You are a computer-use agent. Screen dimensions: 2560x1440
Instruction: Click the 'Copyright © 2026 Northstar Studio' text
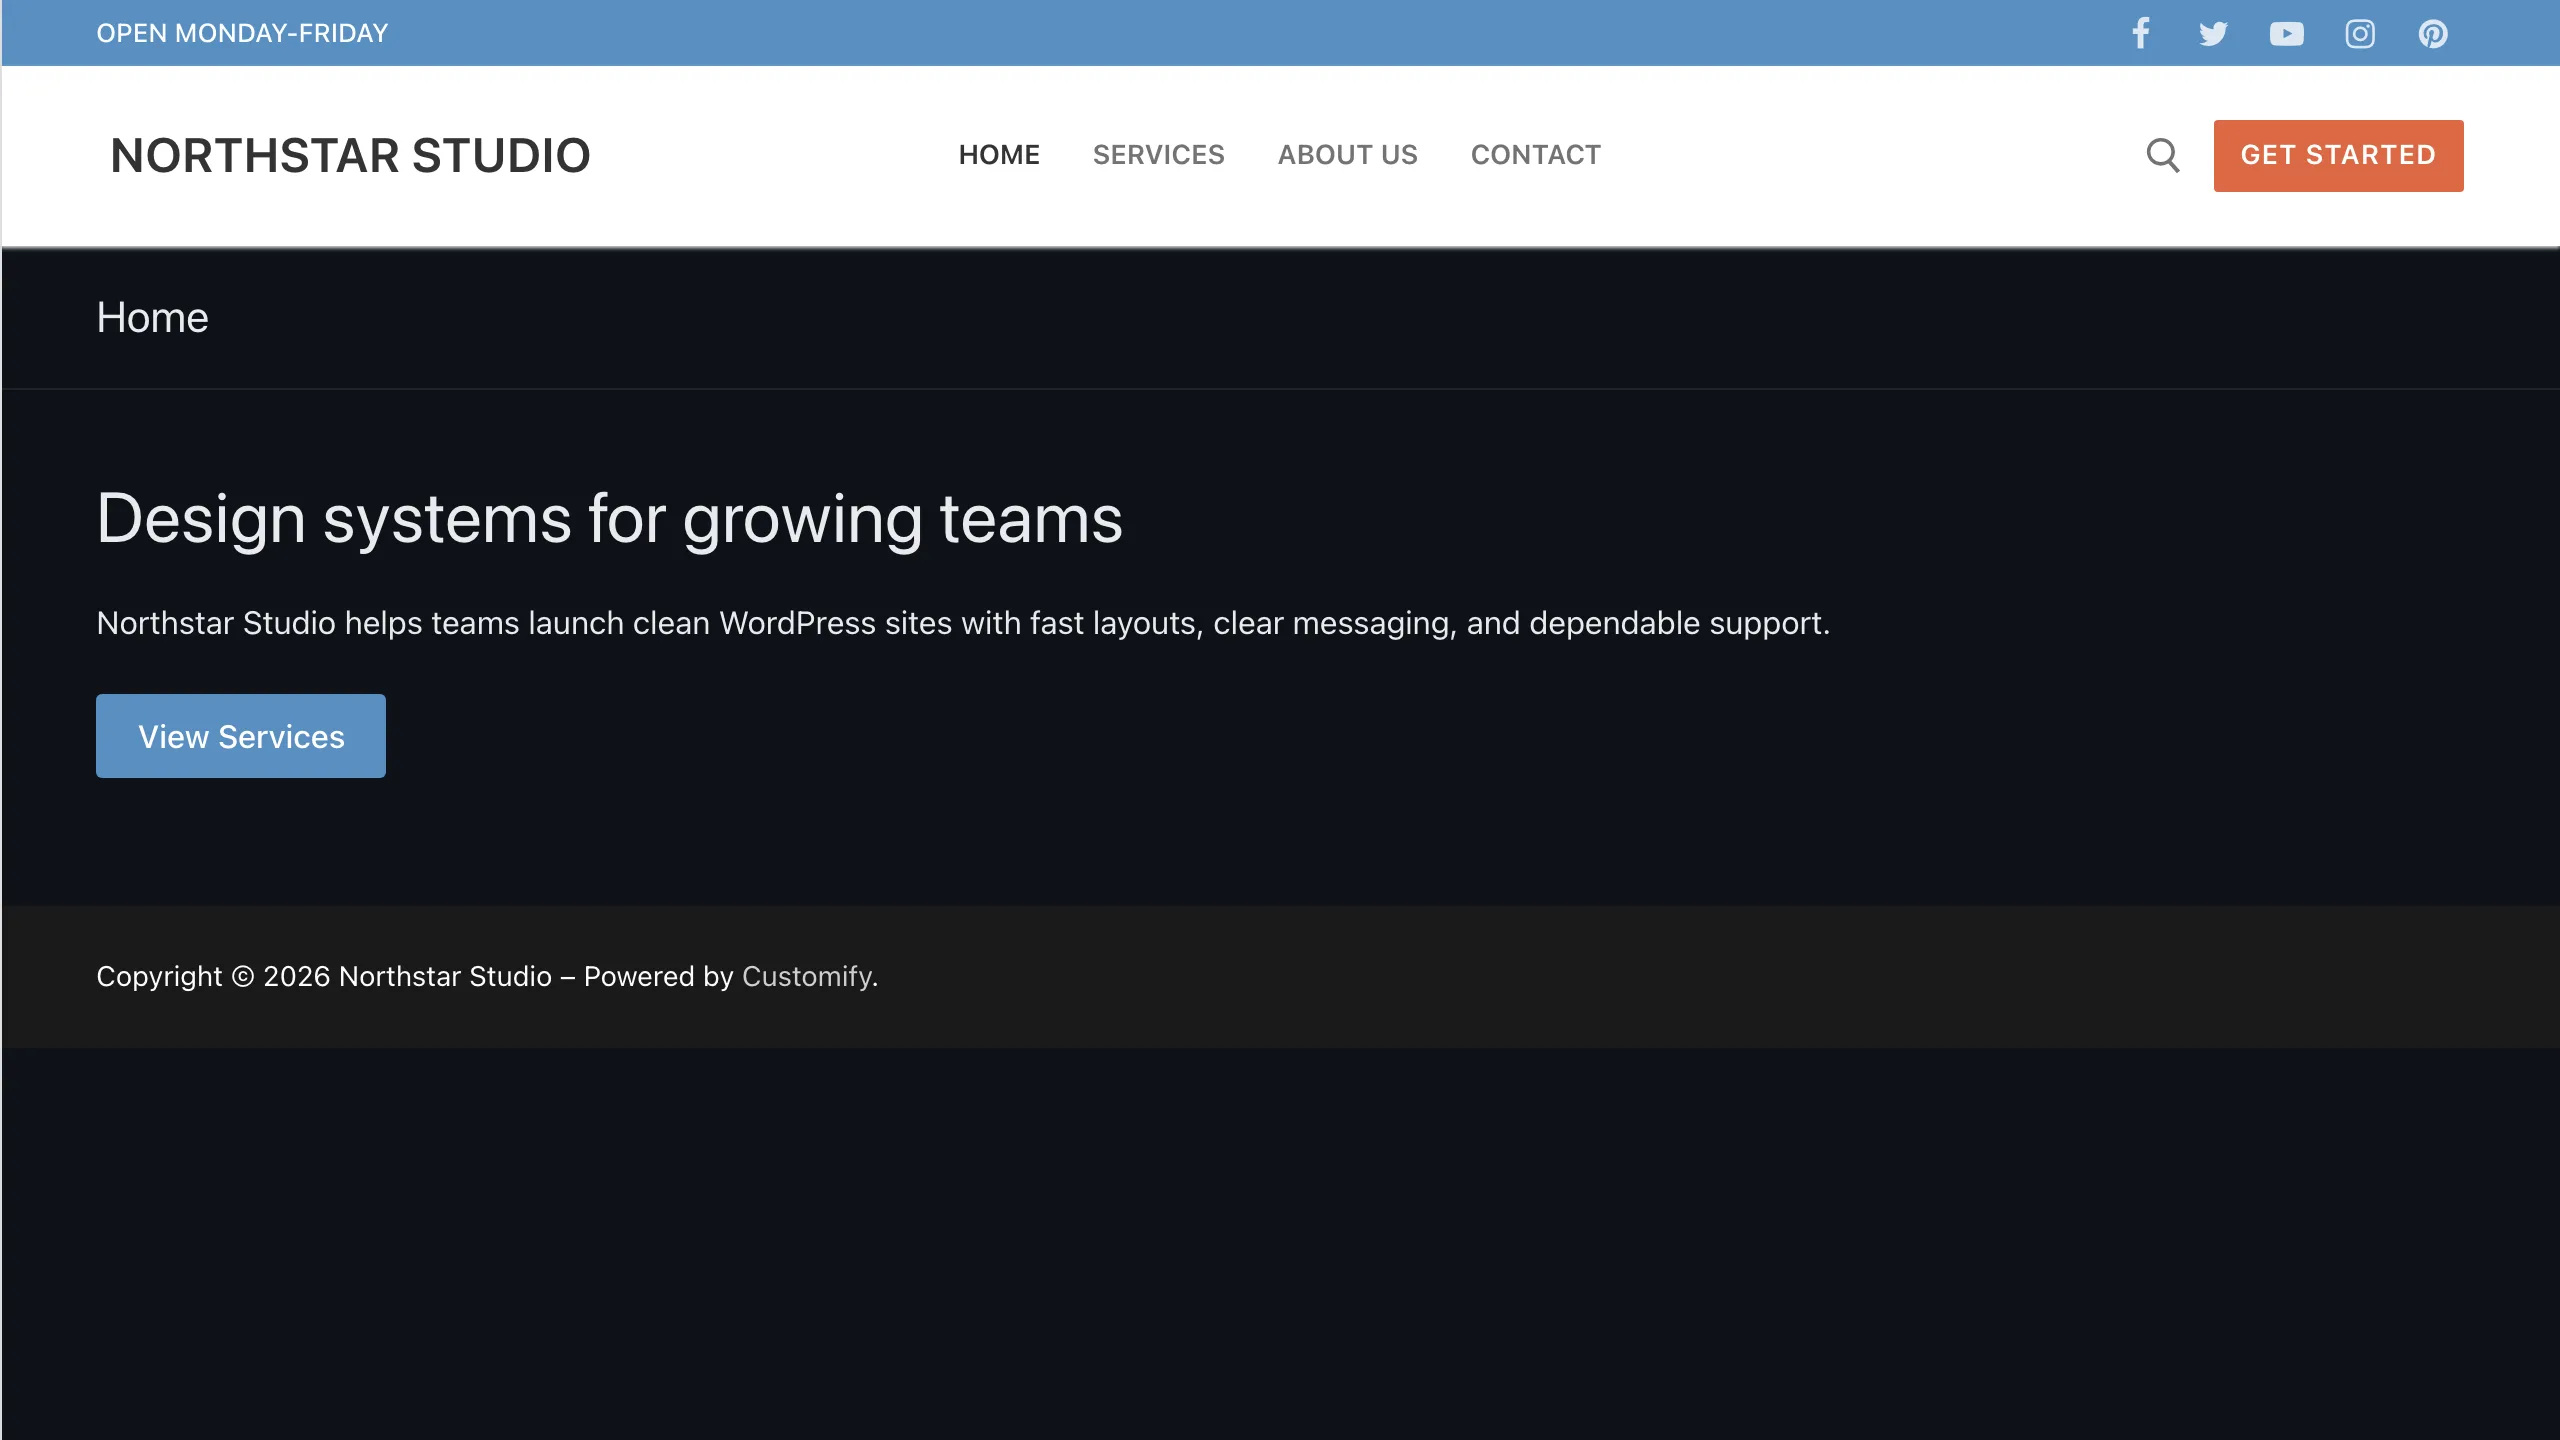point(324,976)
